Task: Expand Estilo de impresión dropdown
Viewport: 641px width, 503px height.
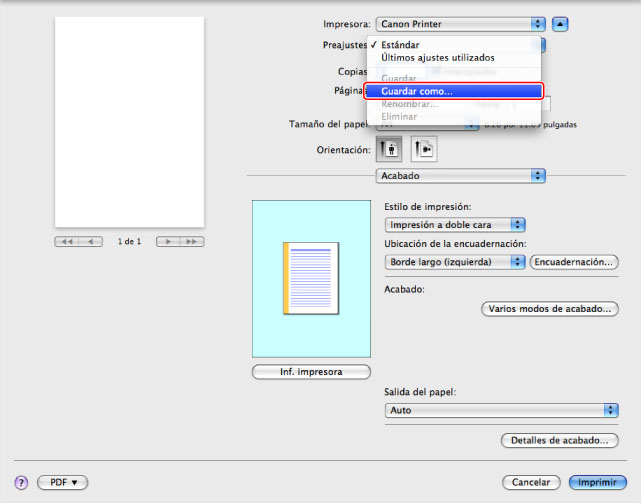Action: (455, 225)
